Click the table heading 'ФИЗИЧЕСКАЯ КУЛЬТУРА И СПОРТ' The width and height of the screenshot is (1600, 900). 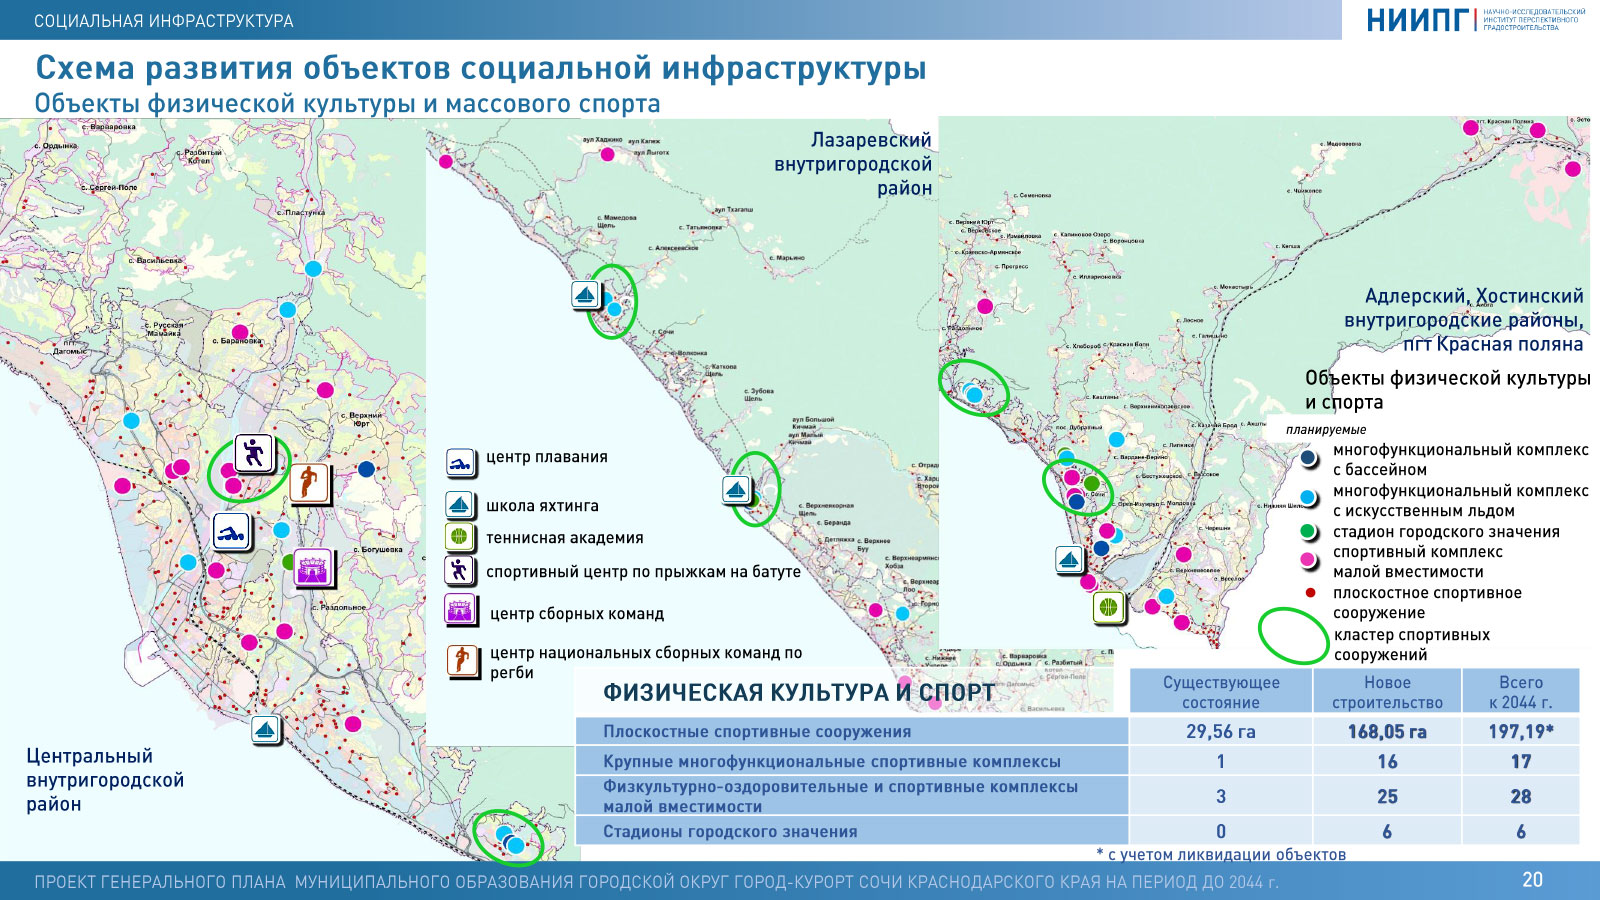click(x=799, y=693)
